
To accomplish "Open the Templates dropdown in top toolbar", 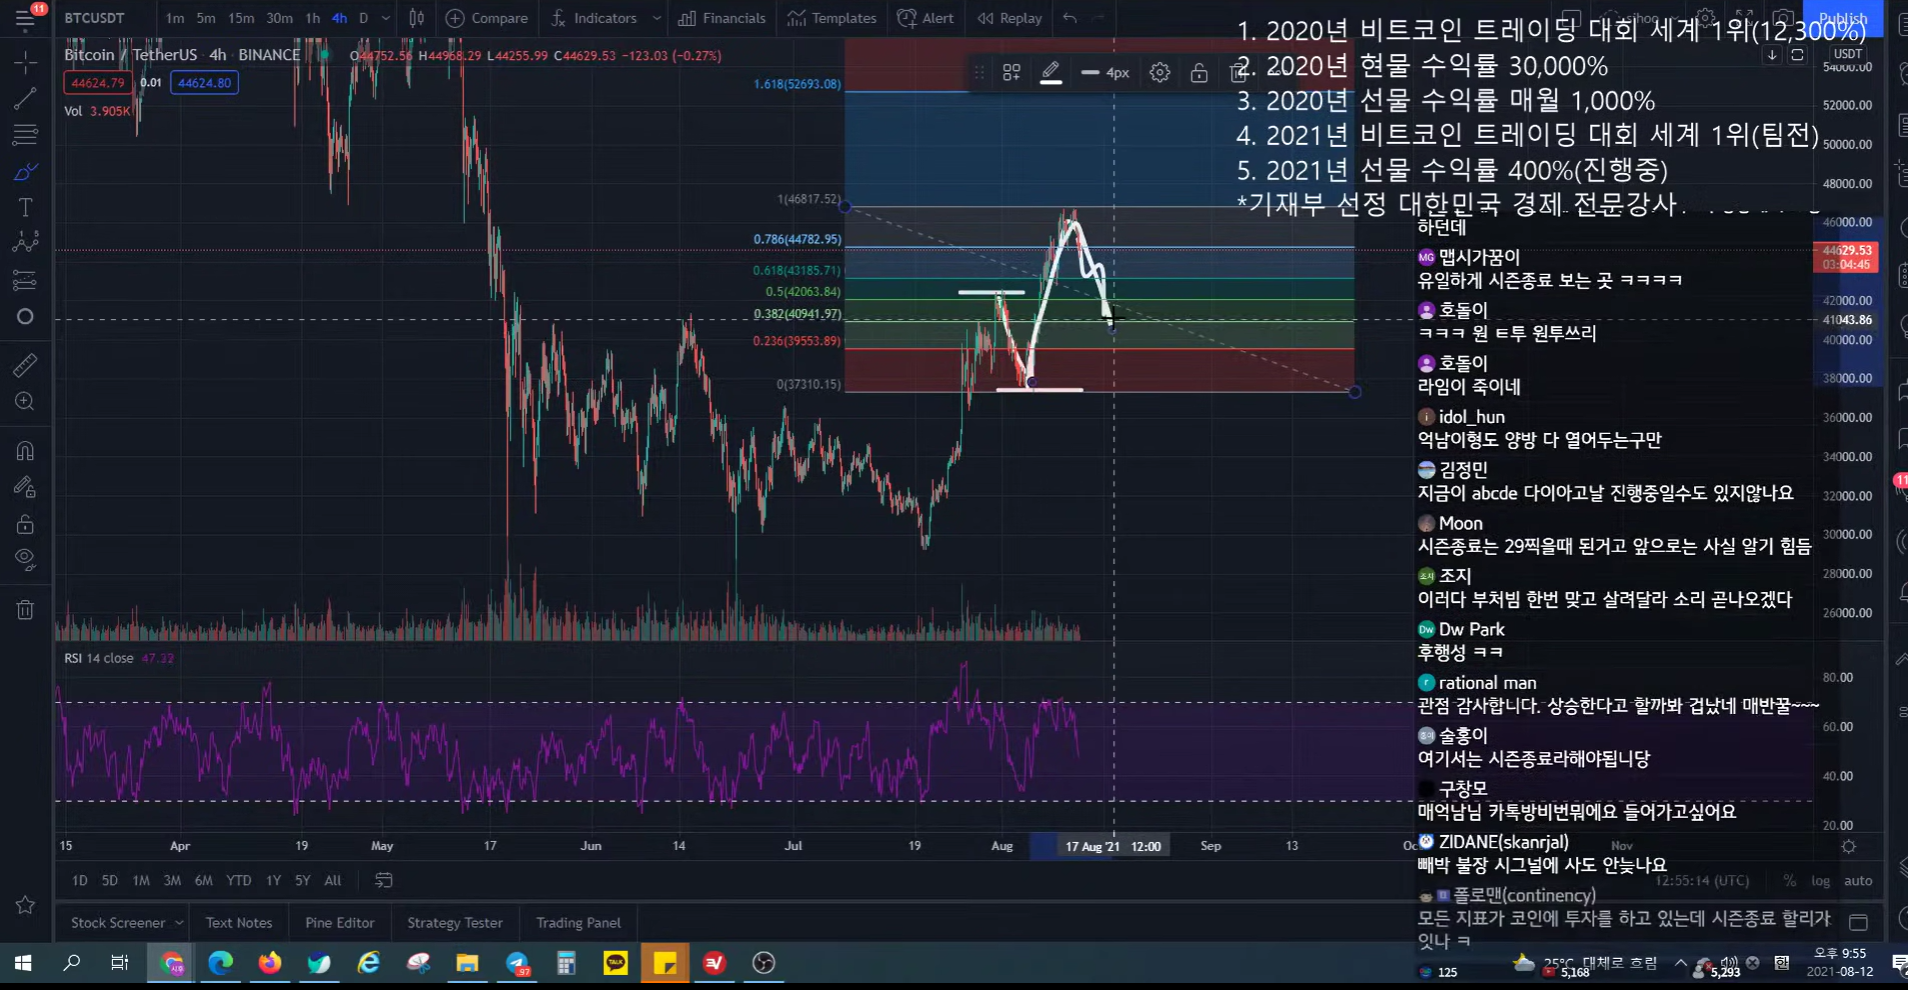I will pos(832,18).
